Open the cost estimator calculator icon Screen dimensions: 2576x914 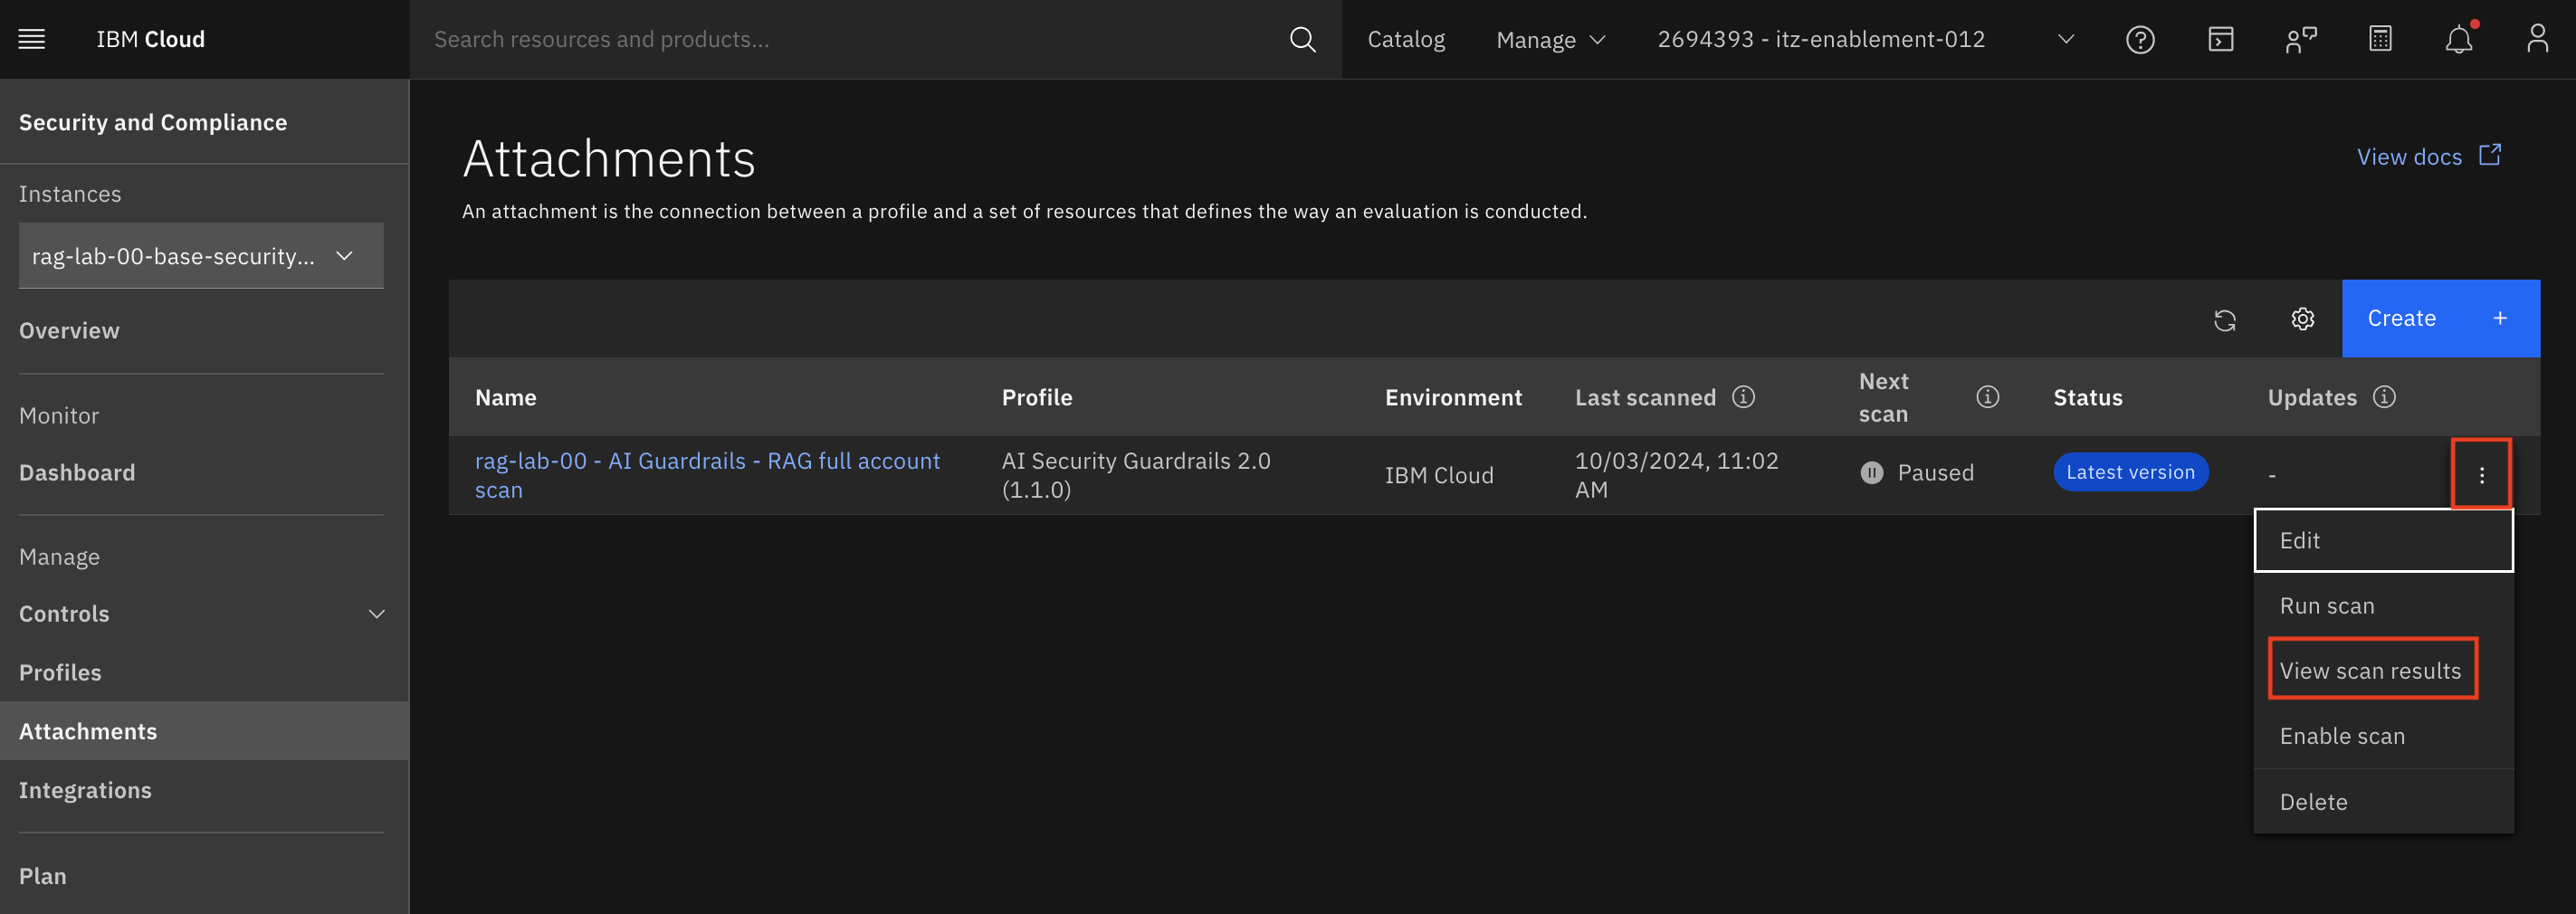click(x=2380, y=39)
